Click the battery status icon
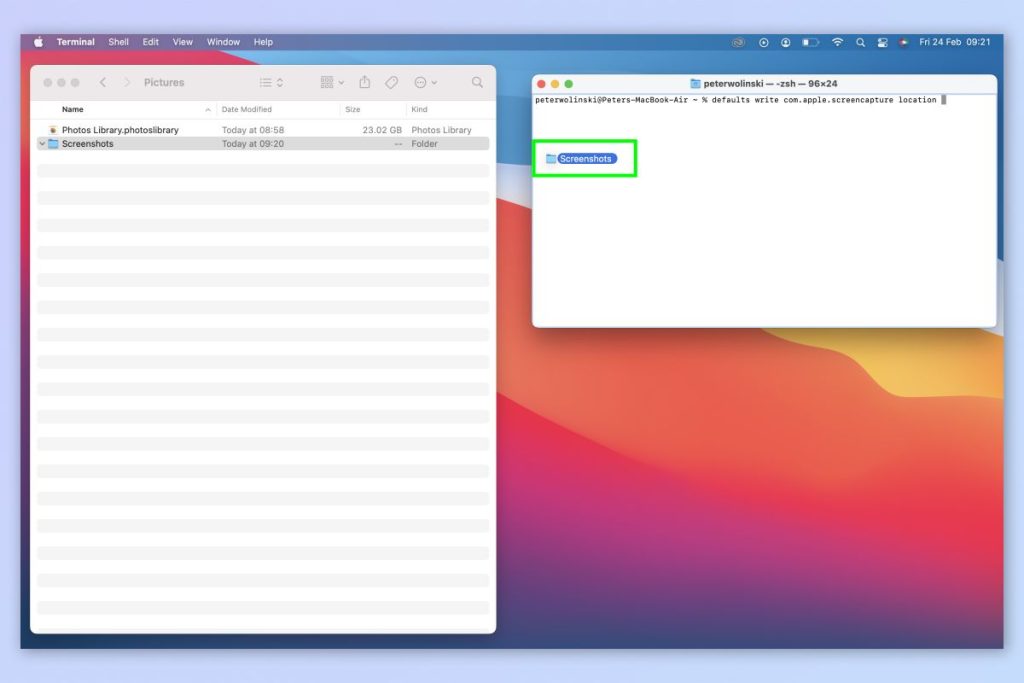Viewport: 1024px width, 683px height. pos(810,42)
